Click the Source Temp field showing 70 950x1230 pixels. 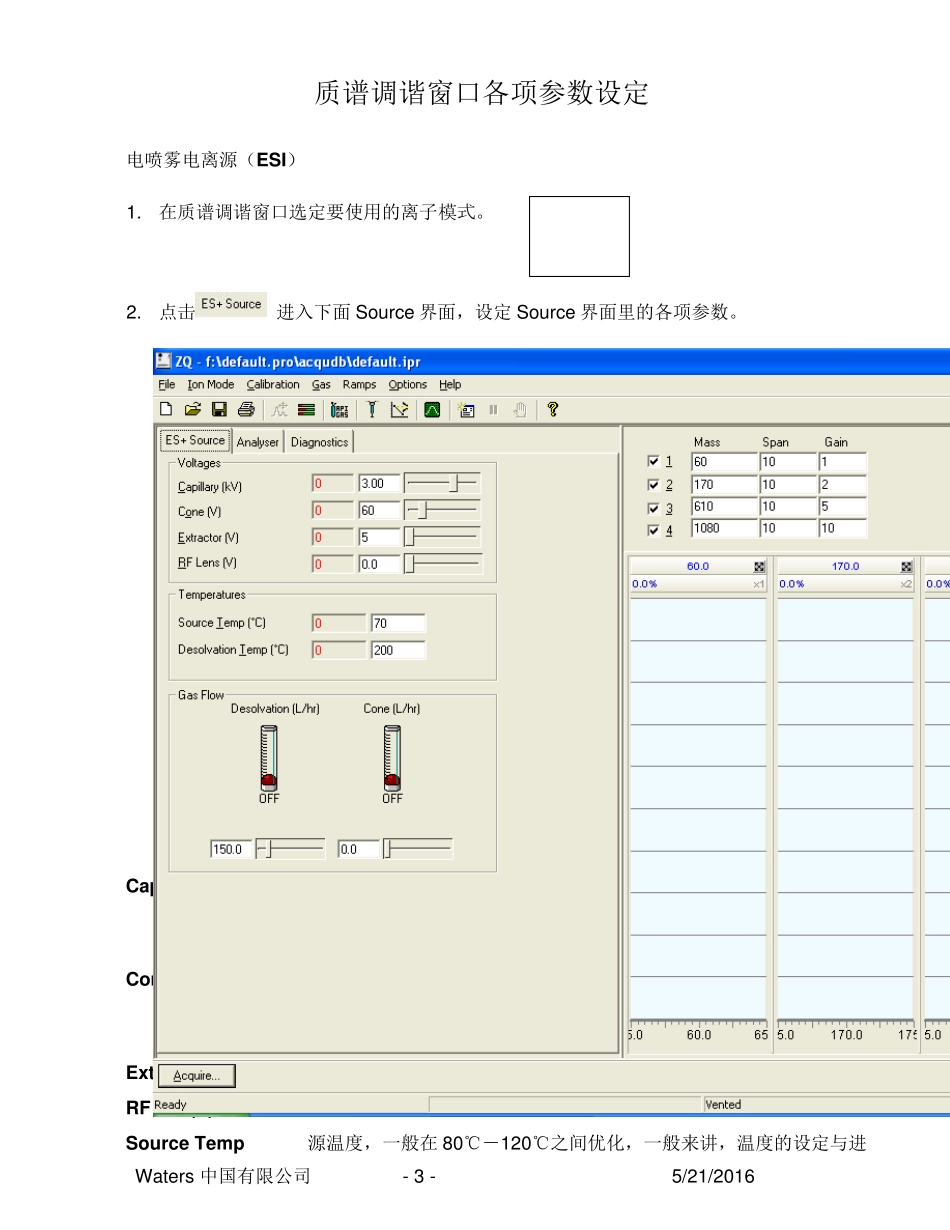[398, 623]
